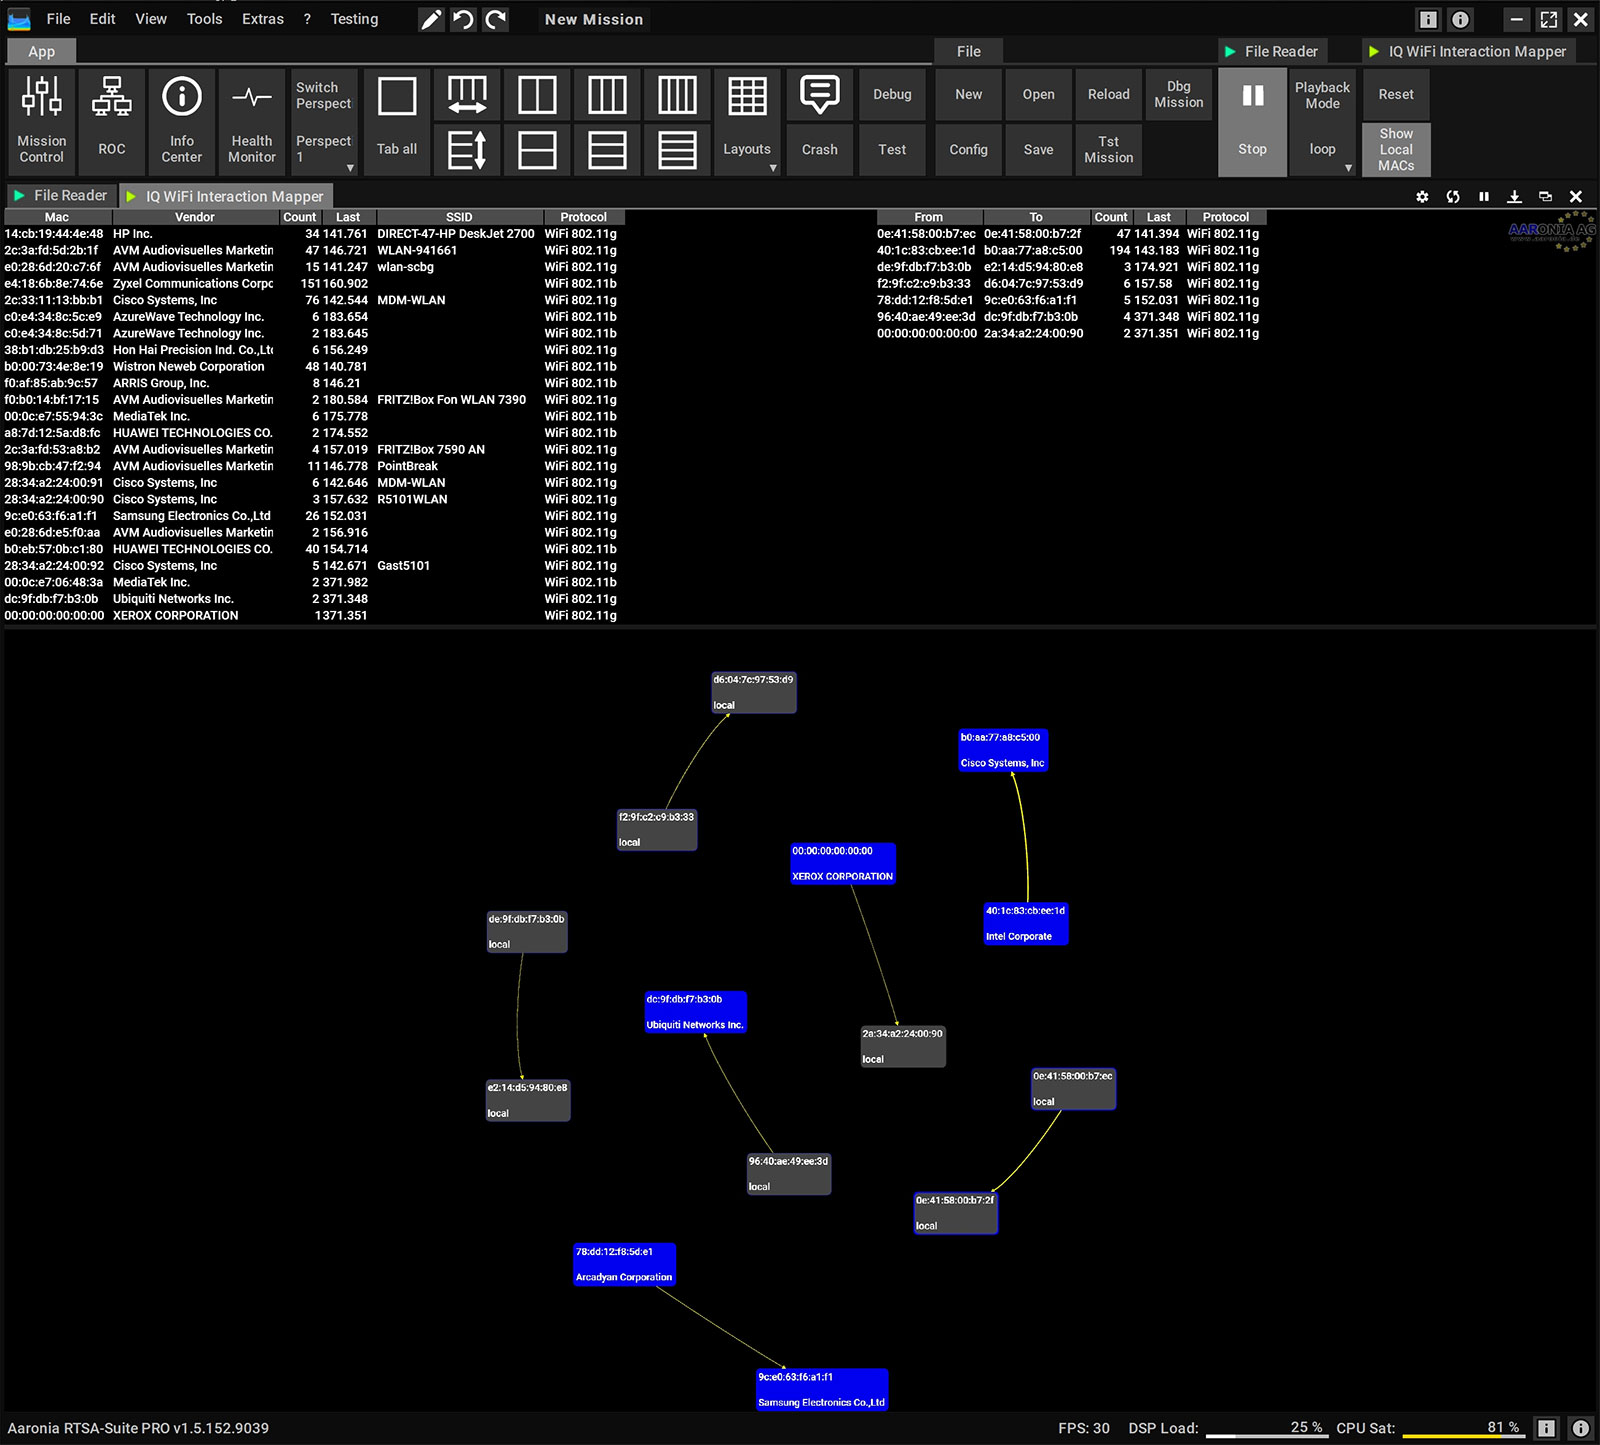Open the Extras menu
Screen dimensions: 1600x1445
(263, 19)
